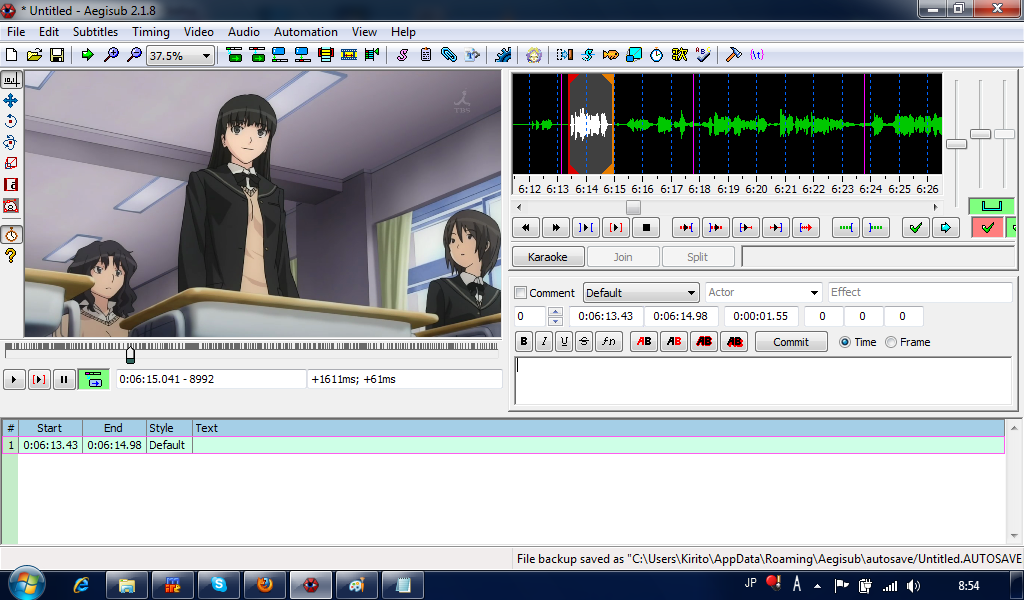
Task: Open the Automation menu
Action: 306,32
